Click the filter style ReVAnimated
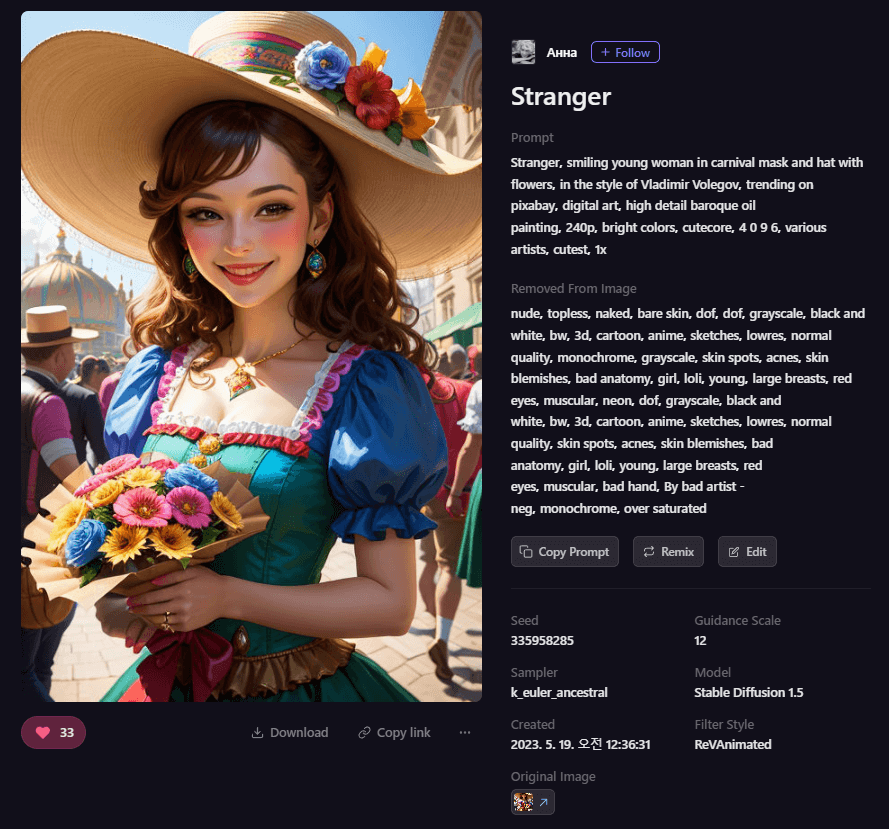This screenshot has width=889, height=829. point(733,745)
